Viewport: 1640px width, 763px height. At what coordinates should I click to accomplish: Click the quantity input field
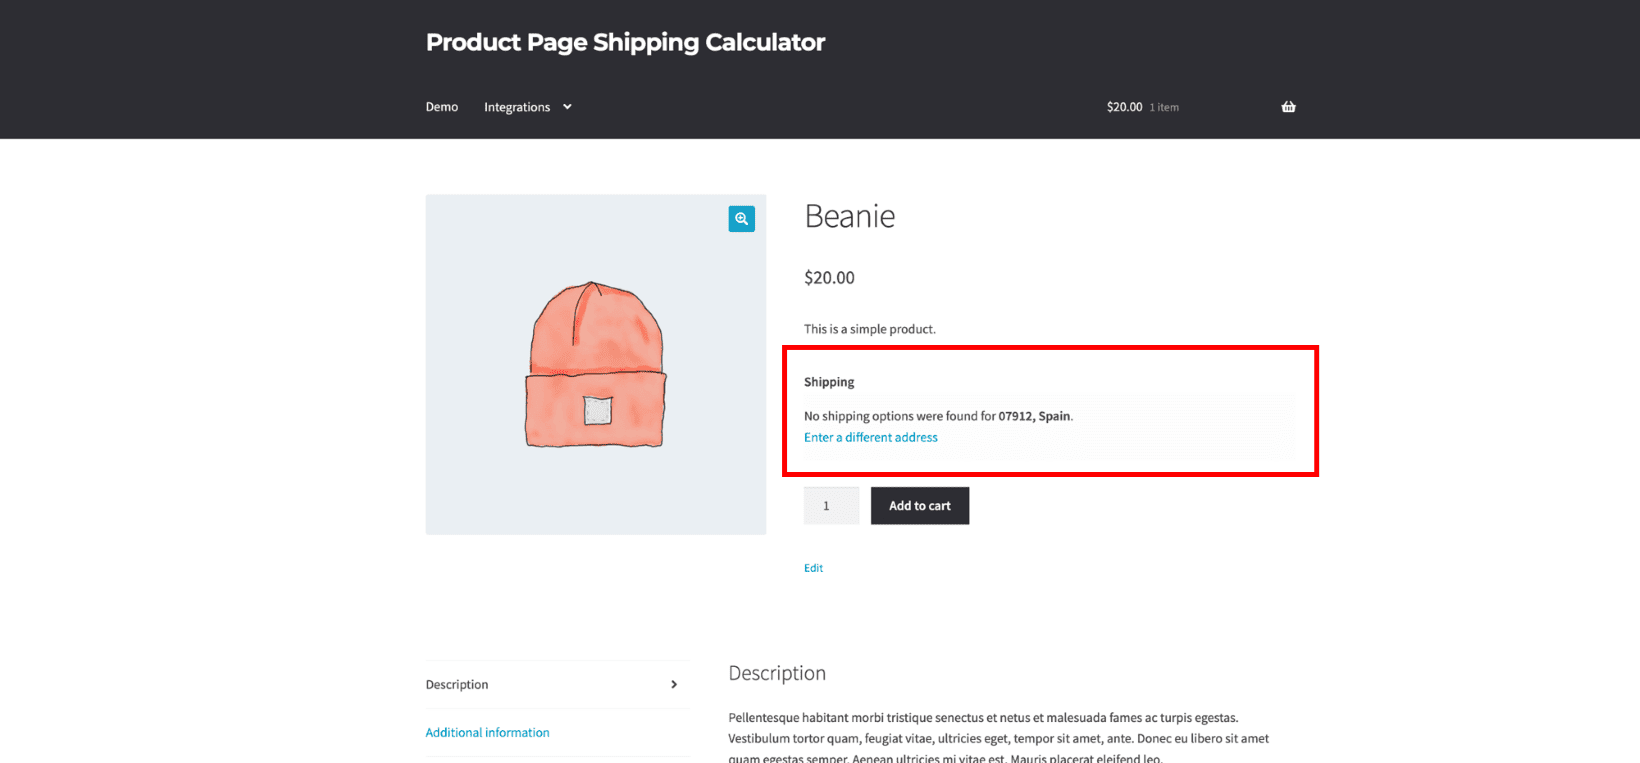831,505
